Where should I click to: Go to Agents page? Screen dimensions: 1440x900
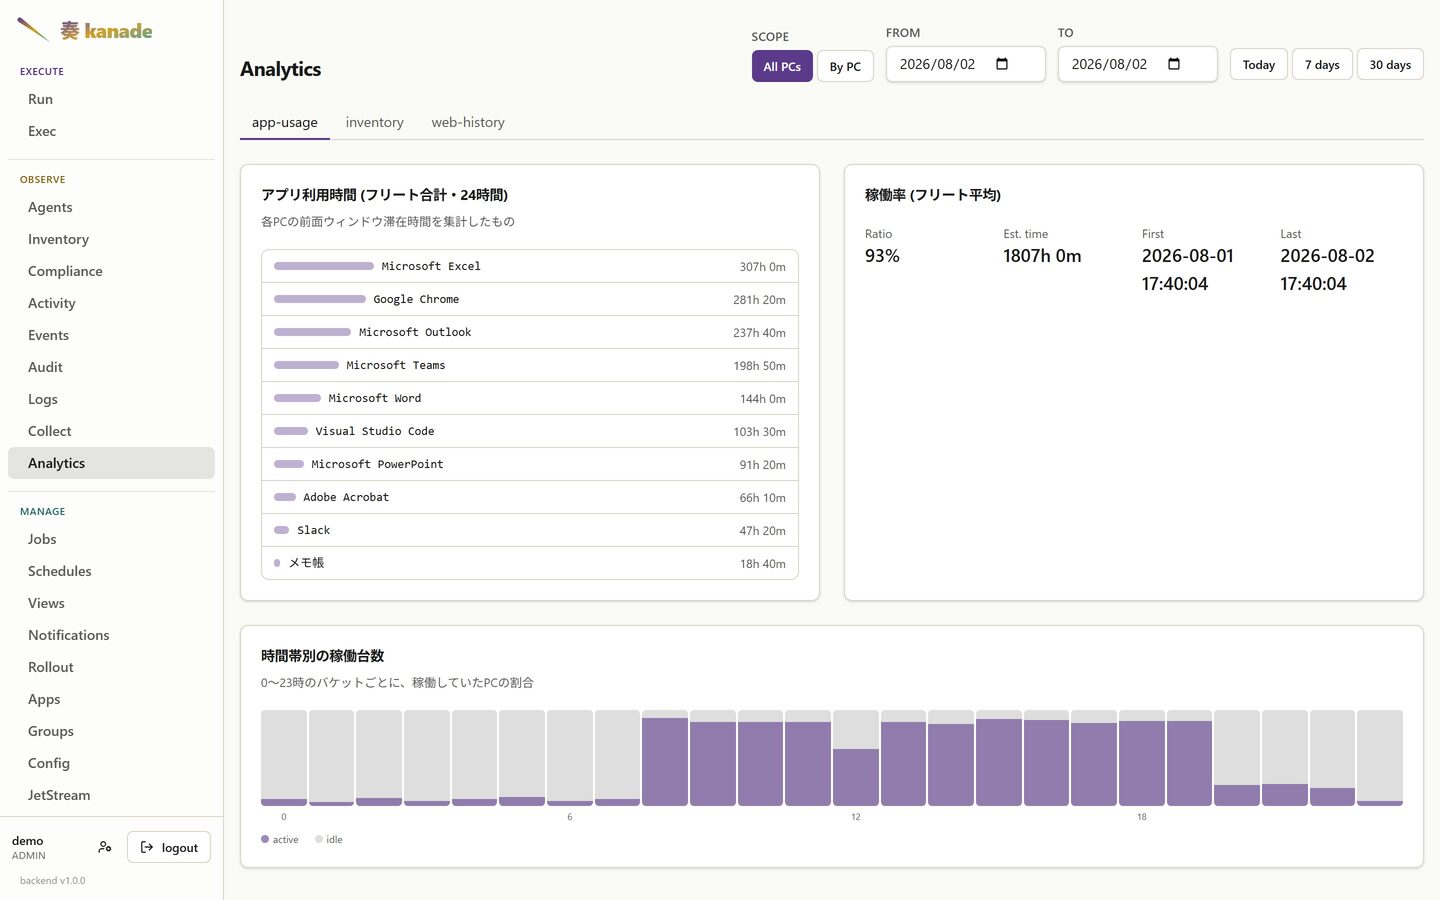coord(111,207)
